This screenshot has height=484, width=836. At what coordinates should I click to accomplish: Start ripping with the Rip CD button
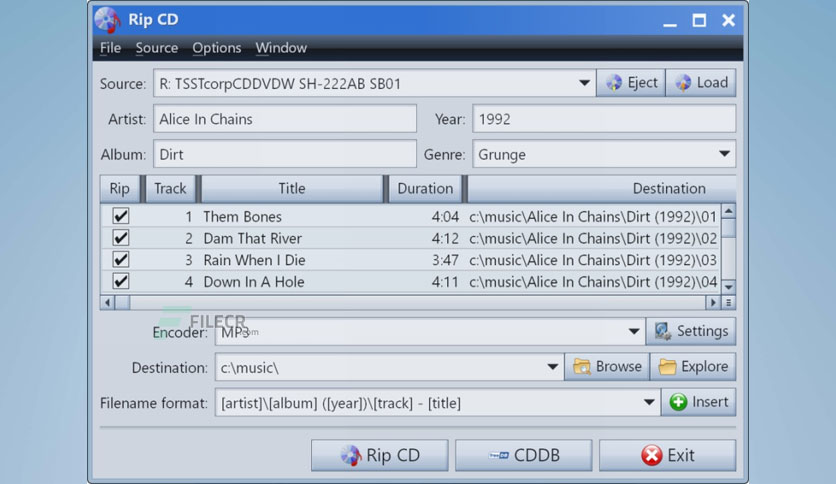coord(380,455)
